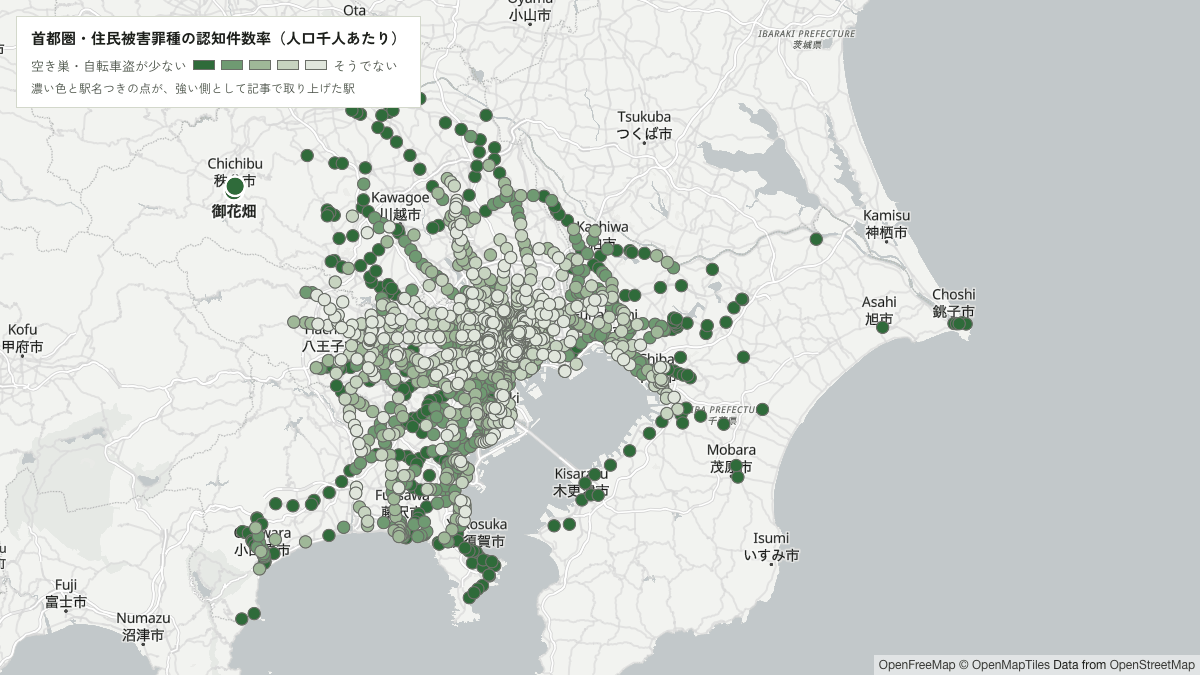This screenshot has height=675, width=1200.
Task: Open the OpenMapTiles attribution link
Action: (1008, 665)
